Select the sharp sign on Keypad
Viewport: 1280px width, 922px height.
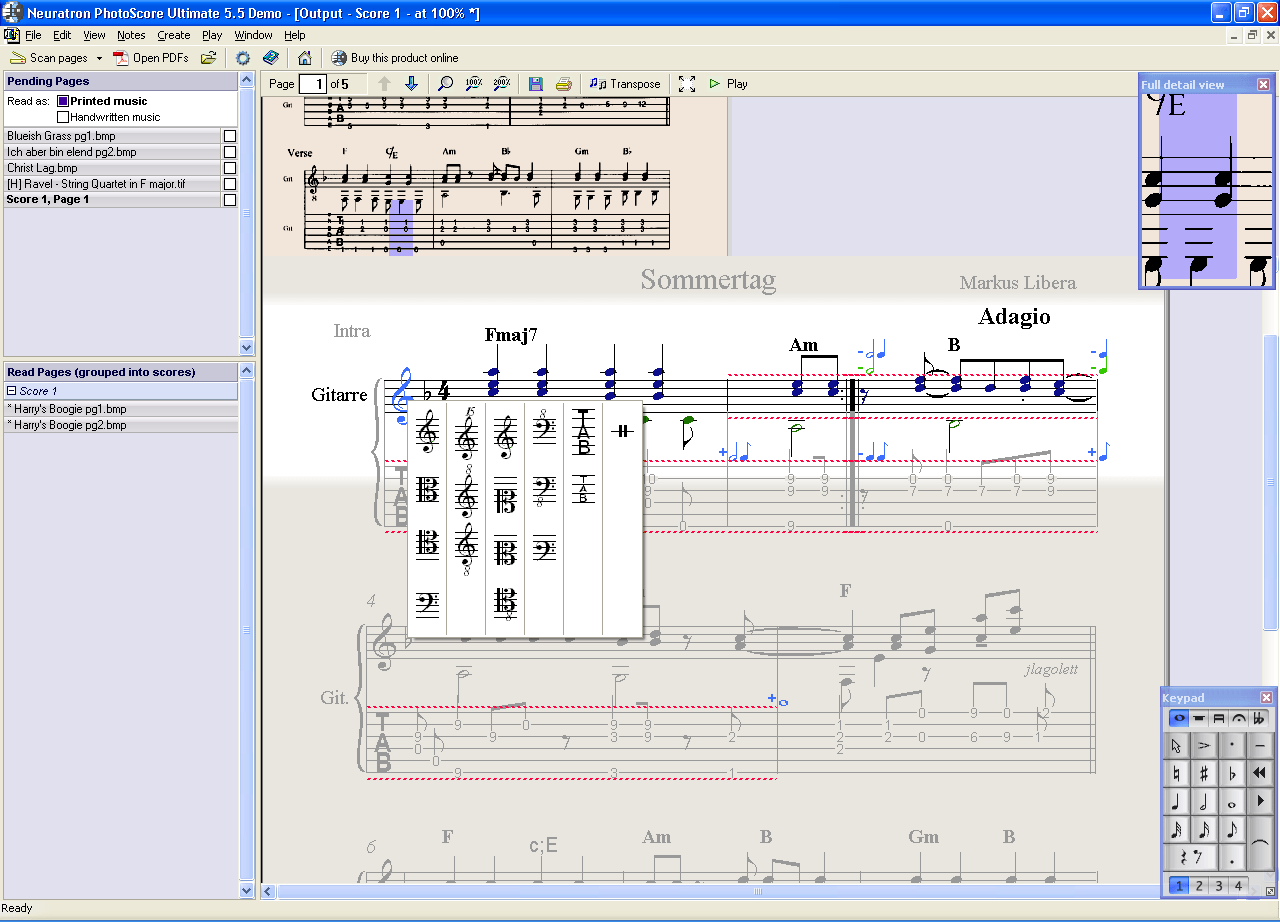[x=1204, y=774]
